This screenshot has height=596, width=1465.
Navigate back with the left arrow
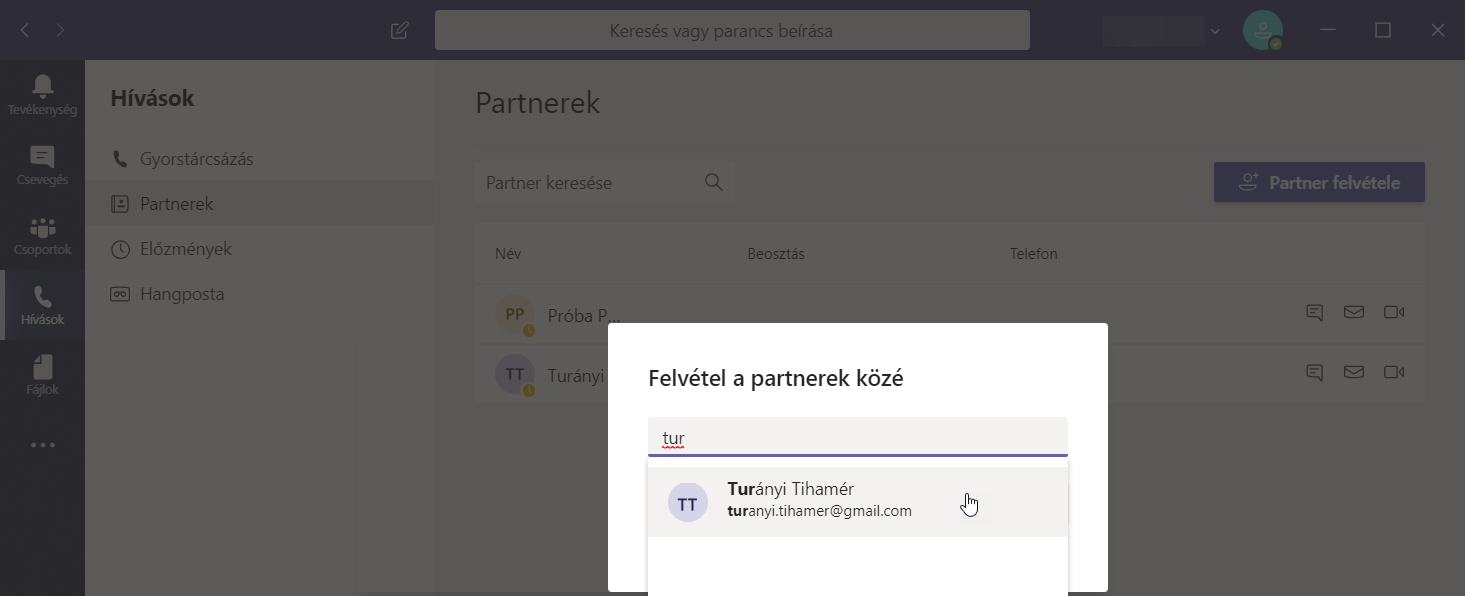click(x=25, y=30)
